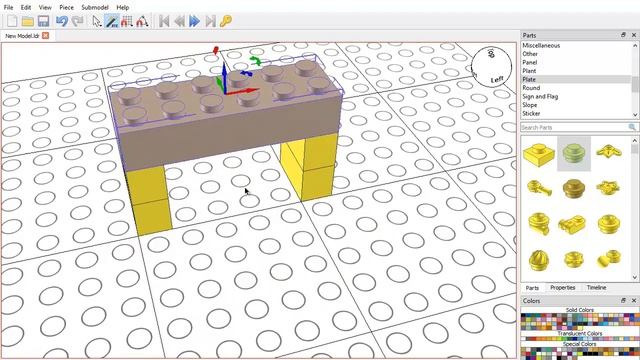
Task: Click the magnifier icon in Search Parts
Action: [x=632, y=127]
